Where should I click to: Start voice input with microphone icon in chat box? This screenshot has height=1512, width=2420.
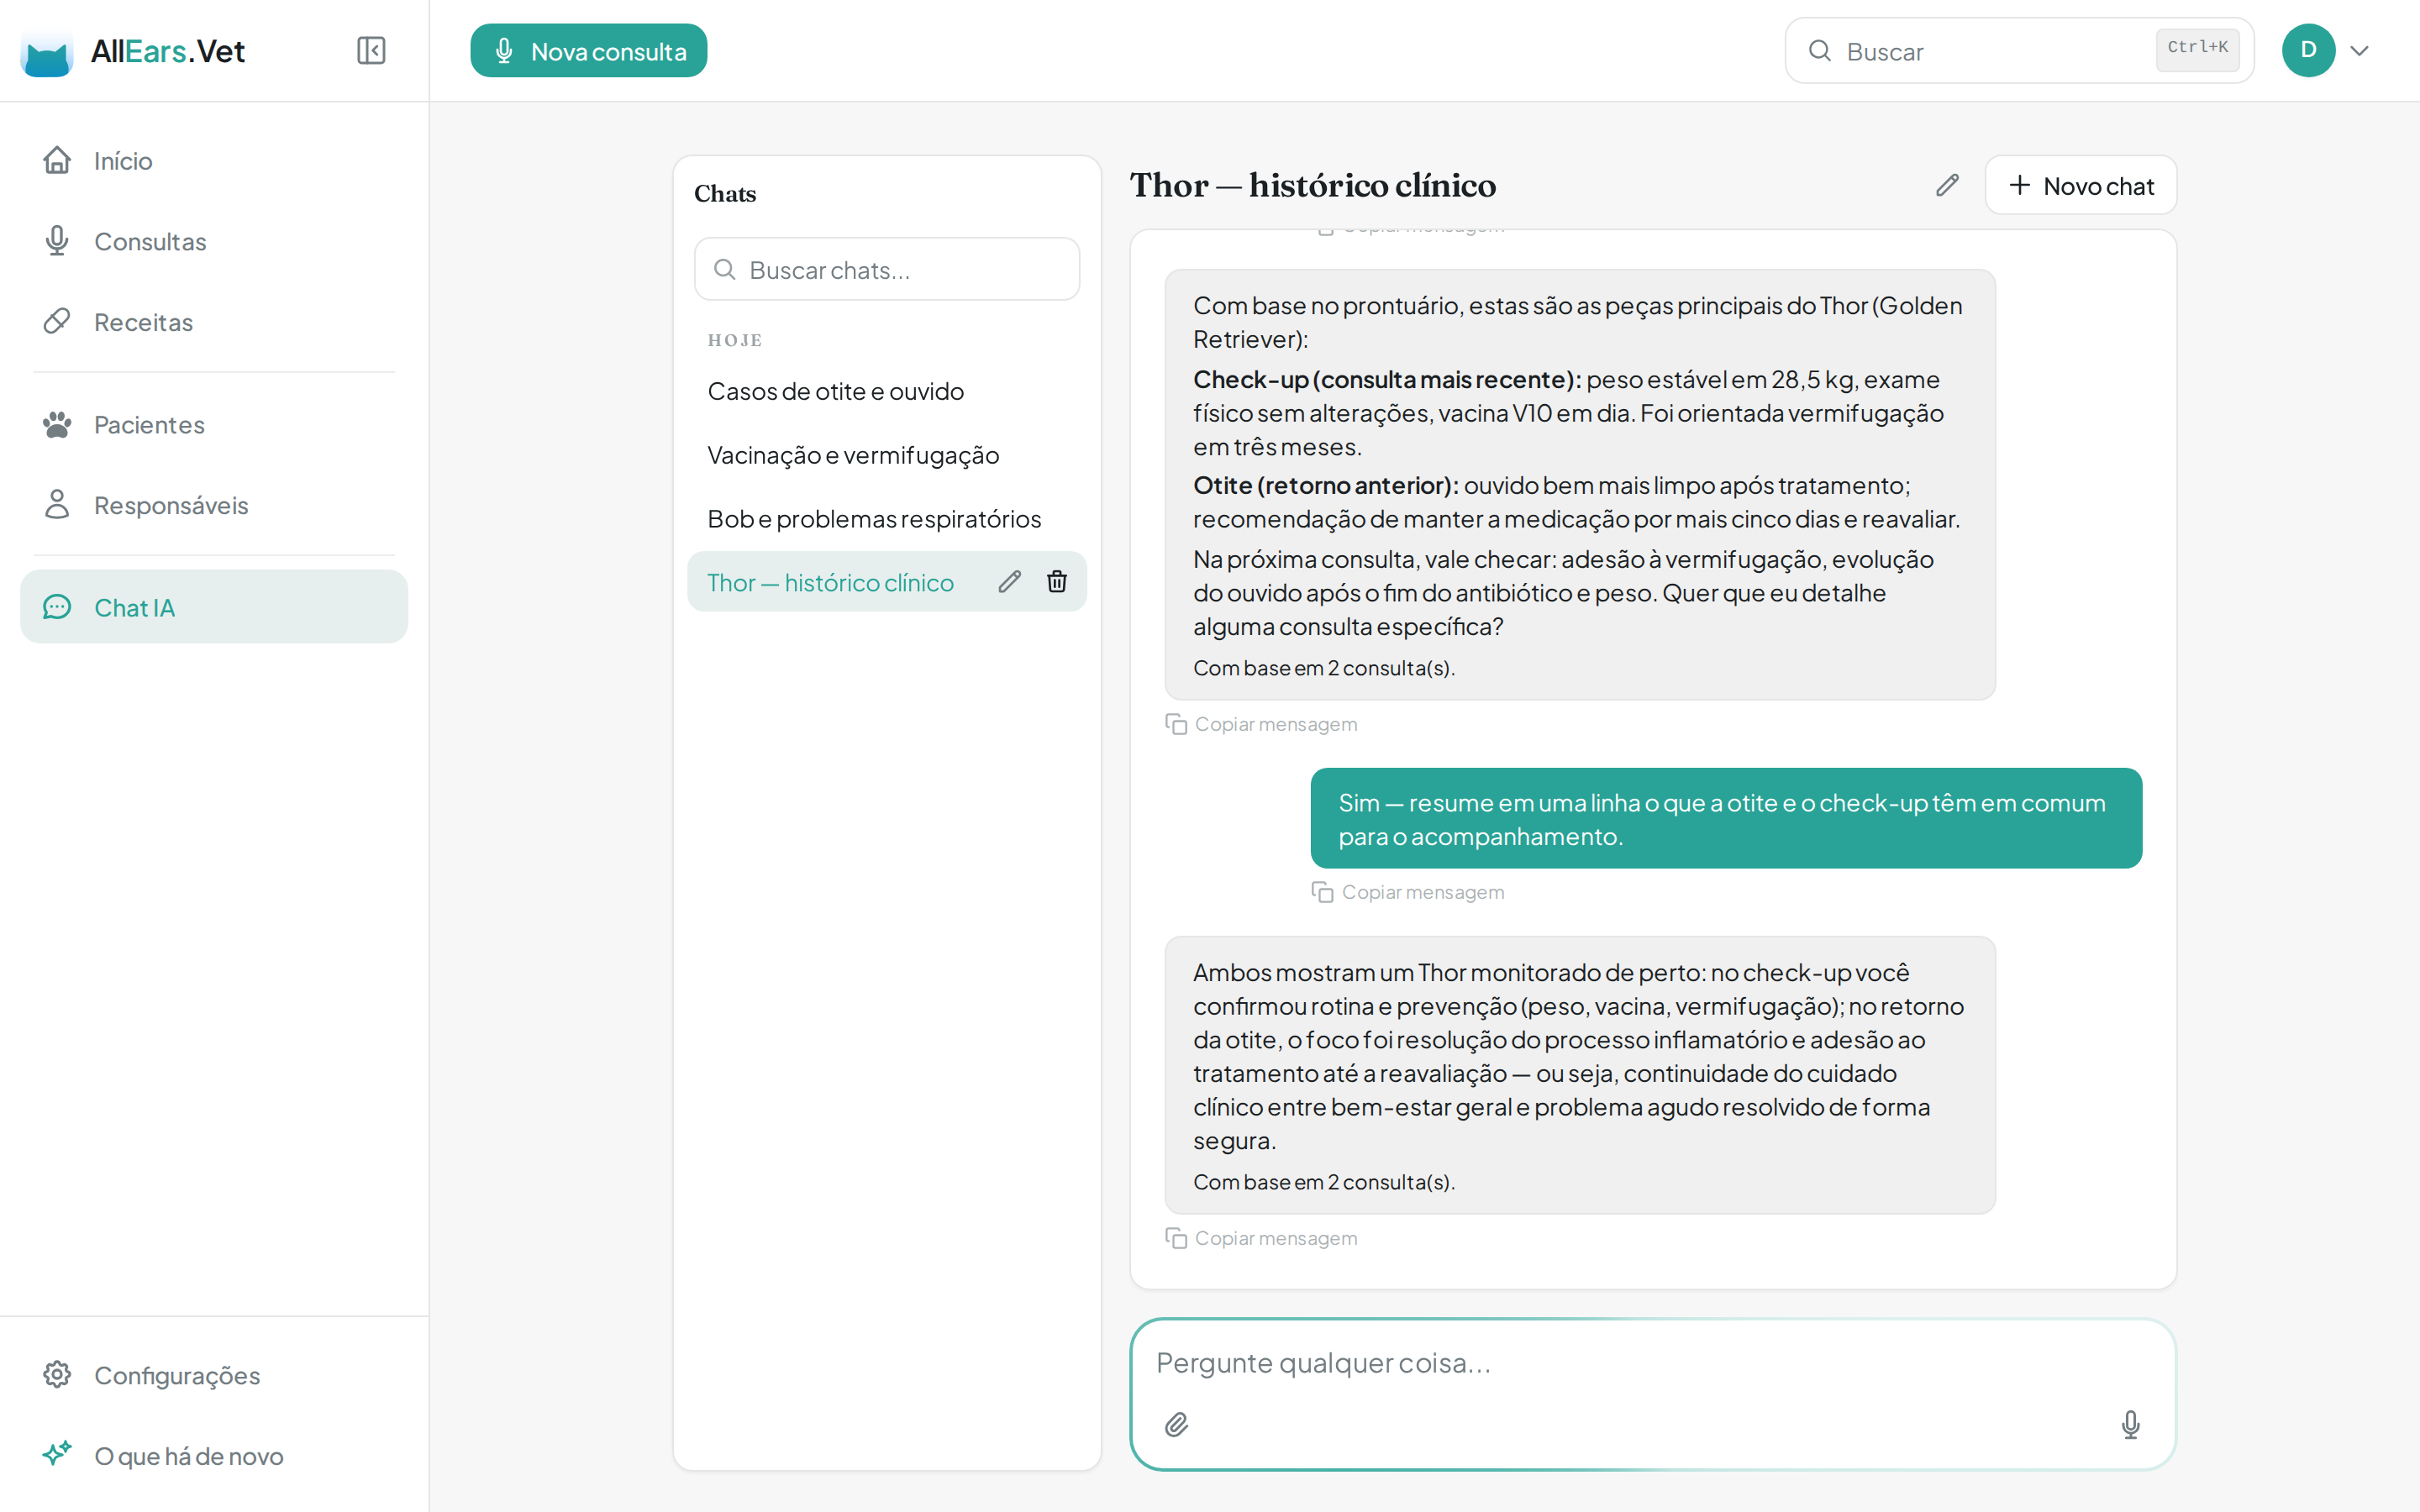(x=2130, y=1424)
